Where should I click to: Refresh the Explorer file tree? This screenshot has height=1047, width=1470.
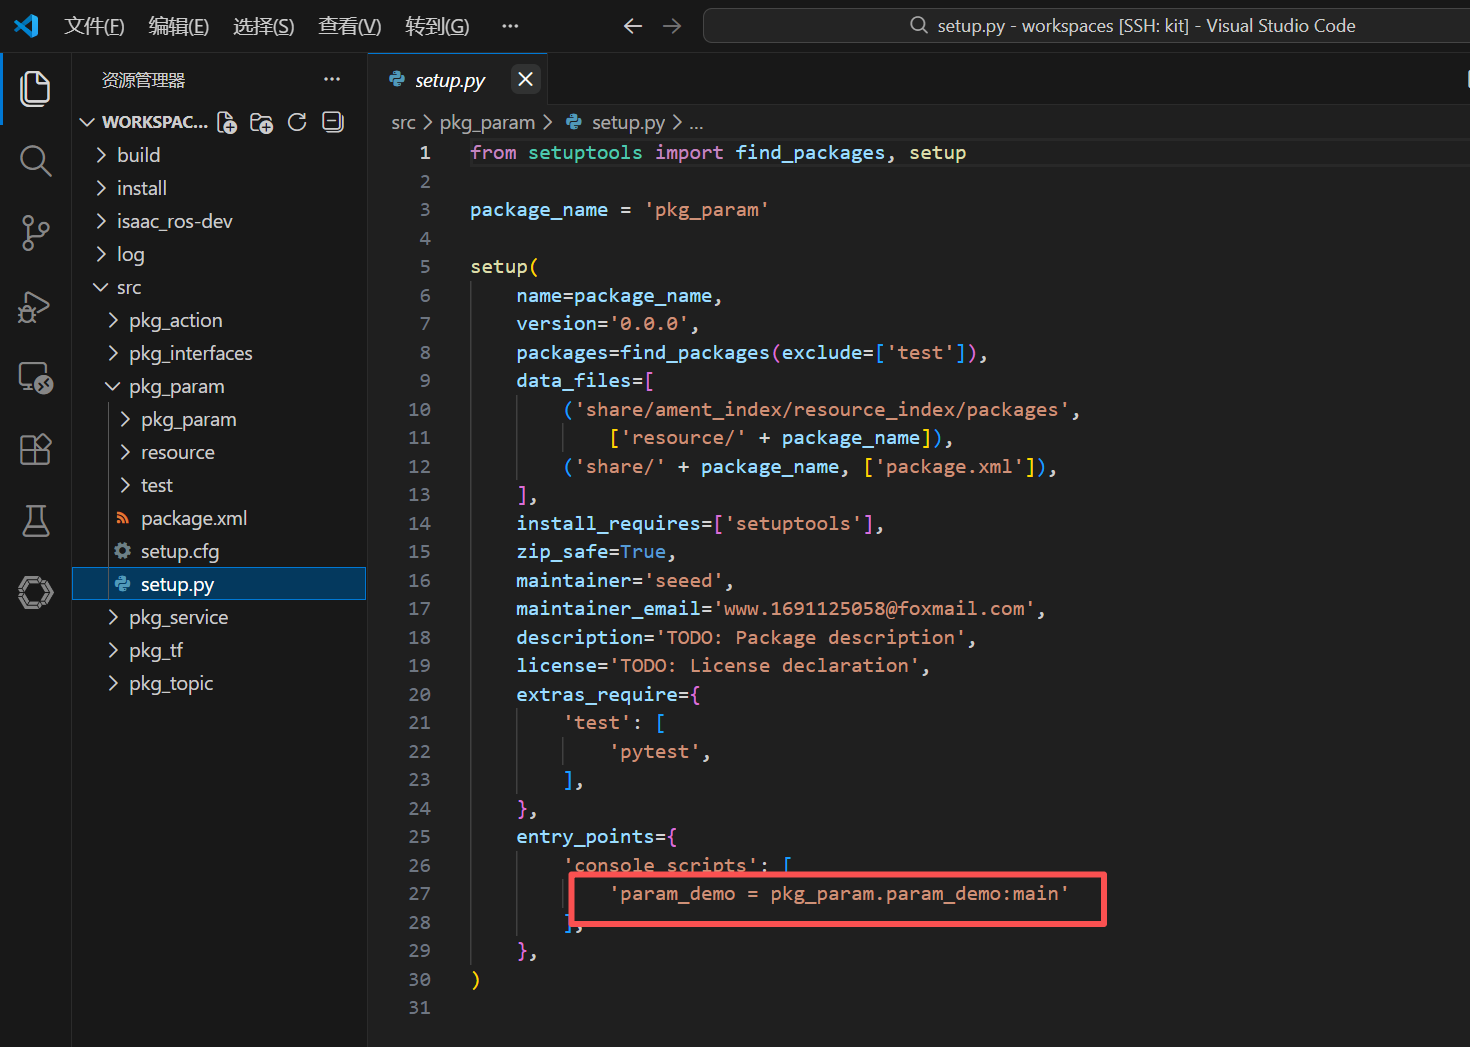(297, 122)
